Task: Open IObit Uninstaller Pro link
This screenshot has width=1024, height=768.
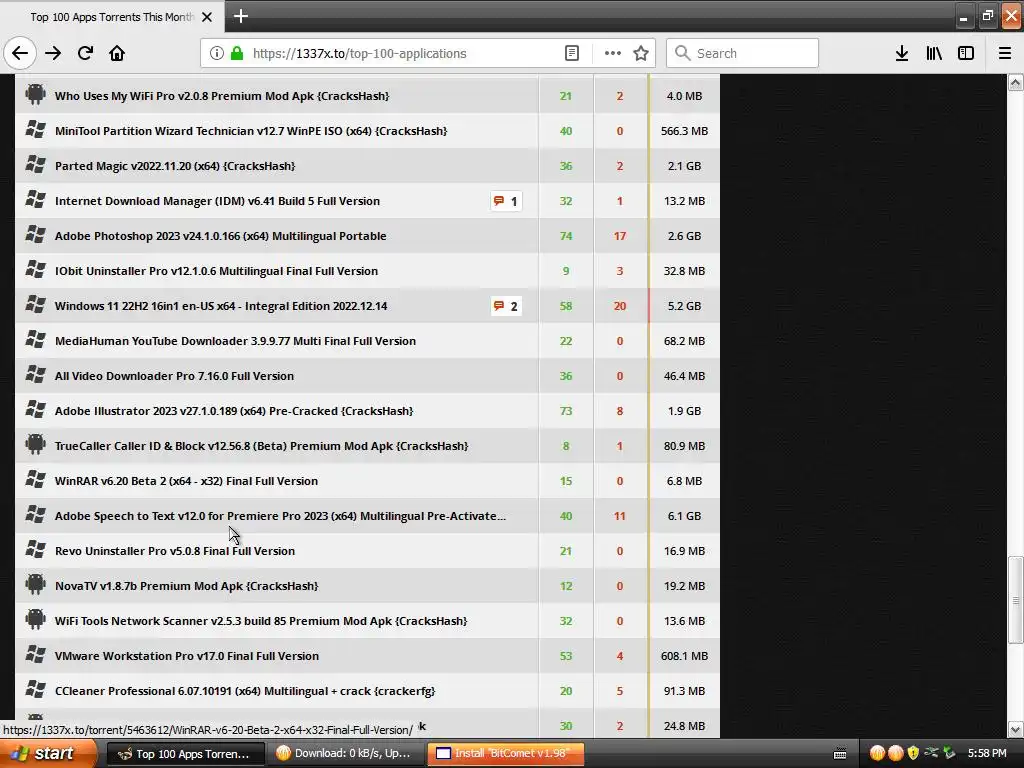Action: tap(216, 271)
